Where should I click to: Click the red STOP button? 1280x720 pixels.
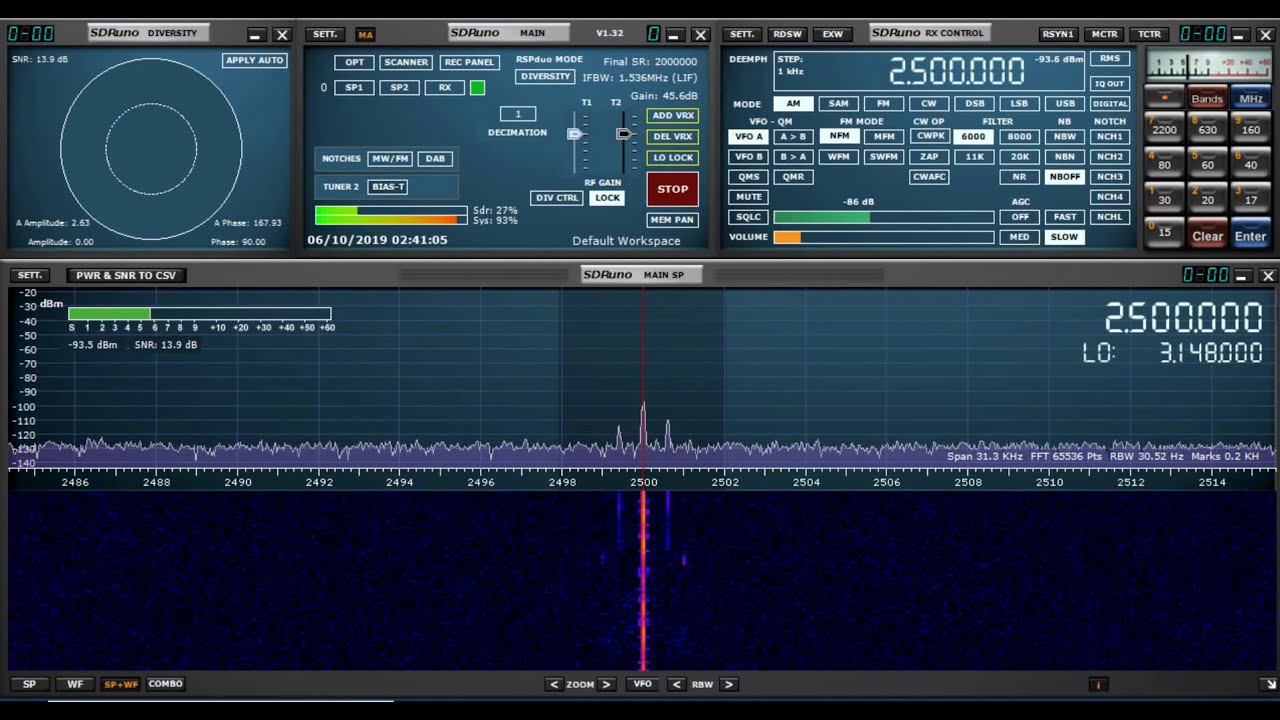(673, 189)
